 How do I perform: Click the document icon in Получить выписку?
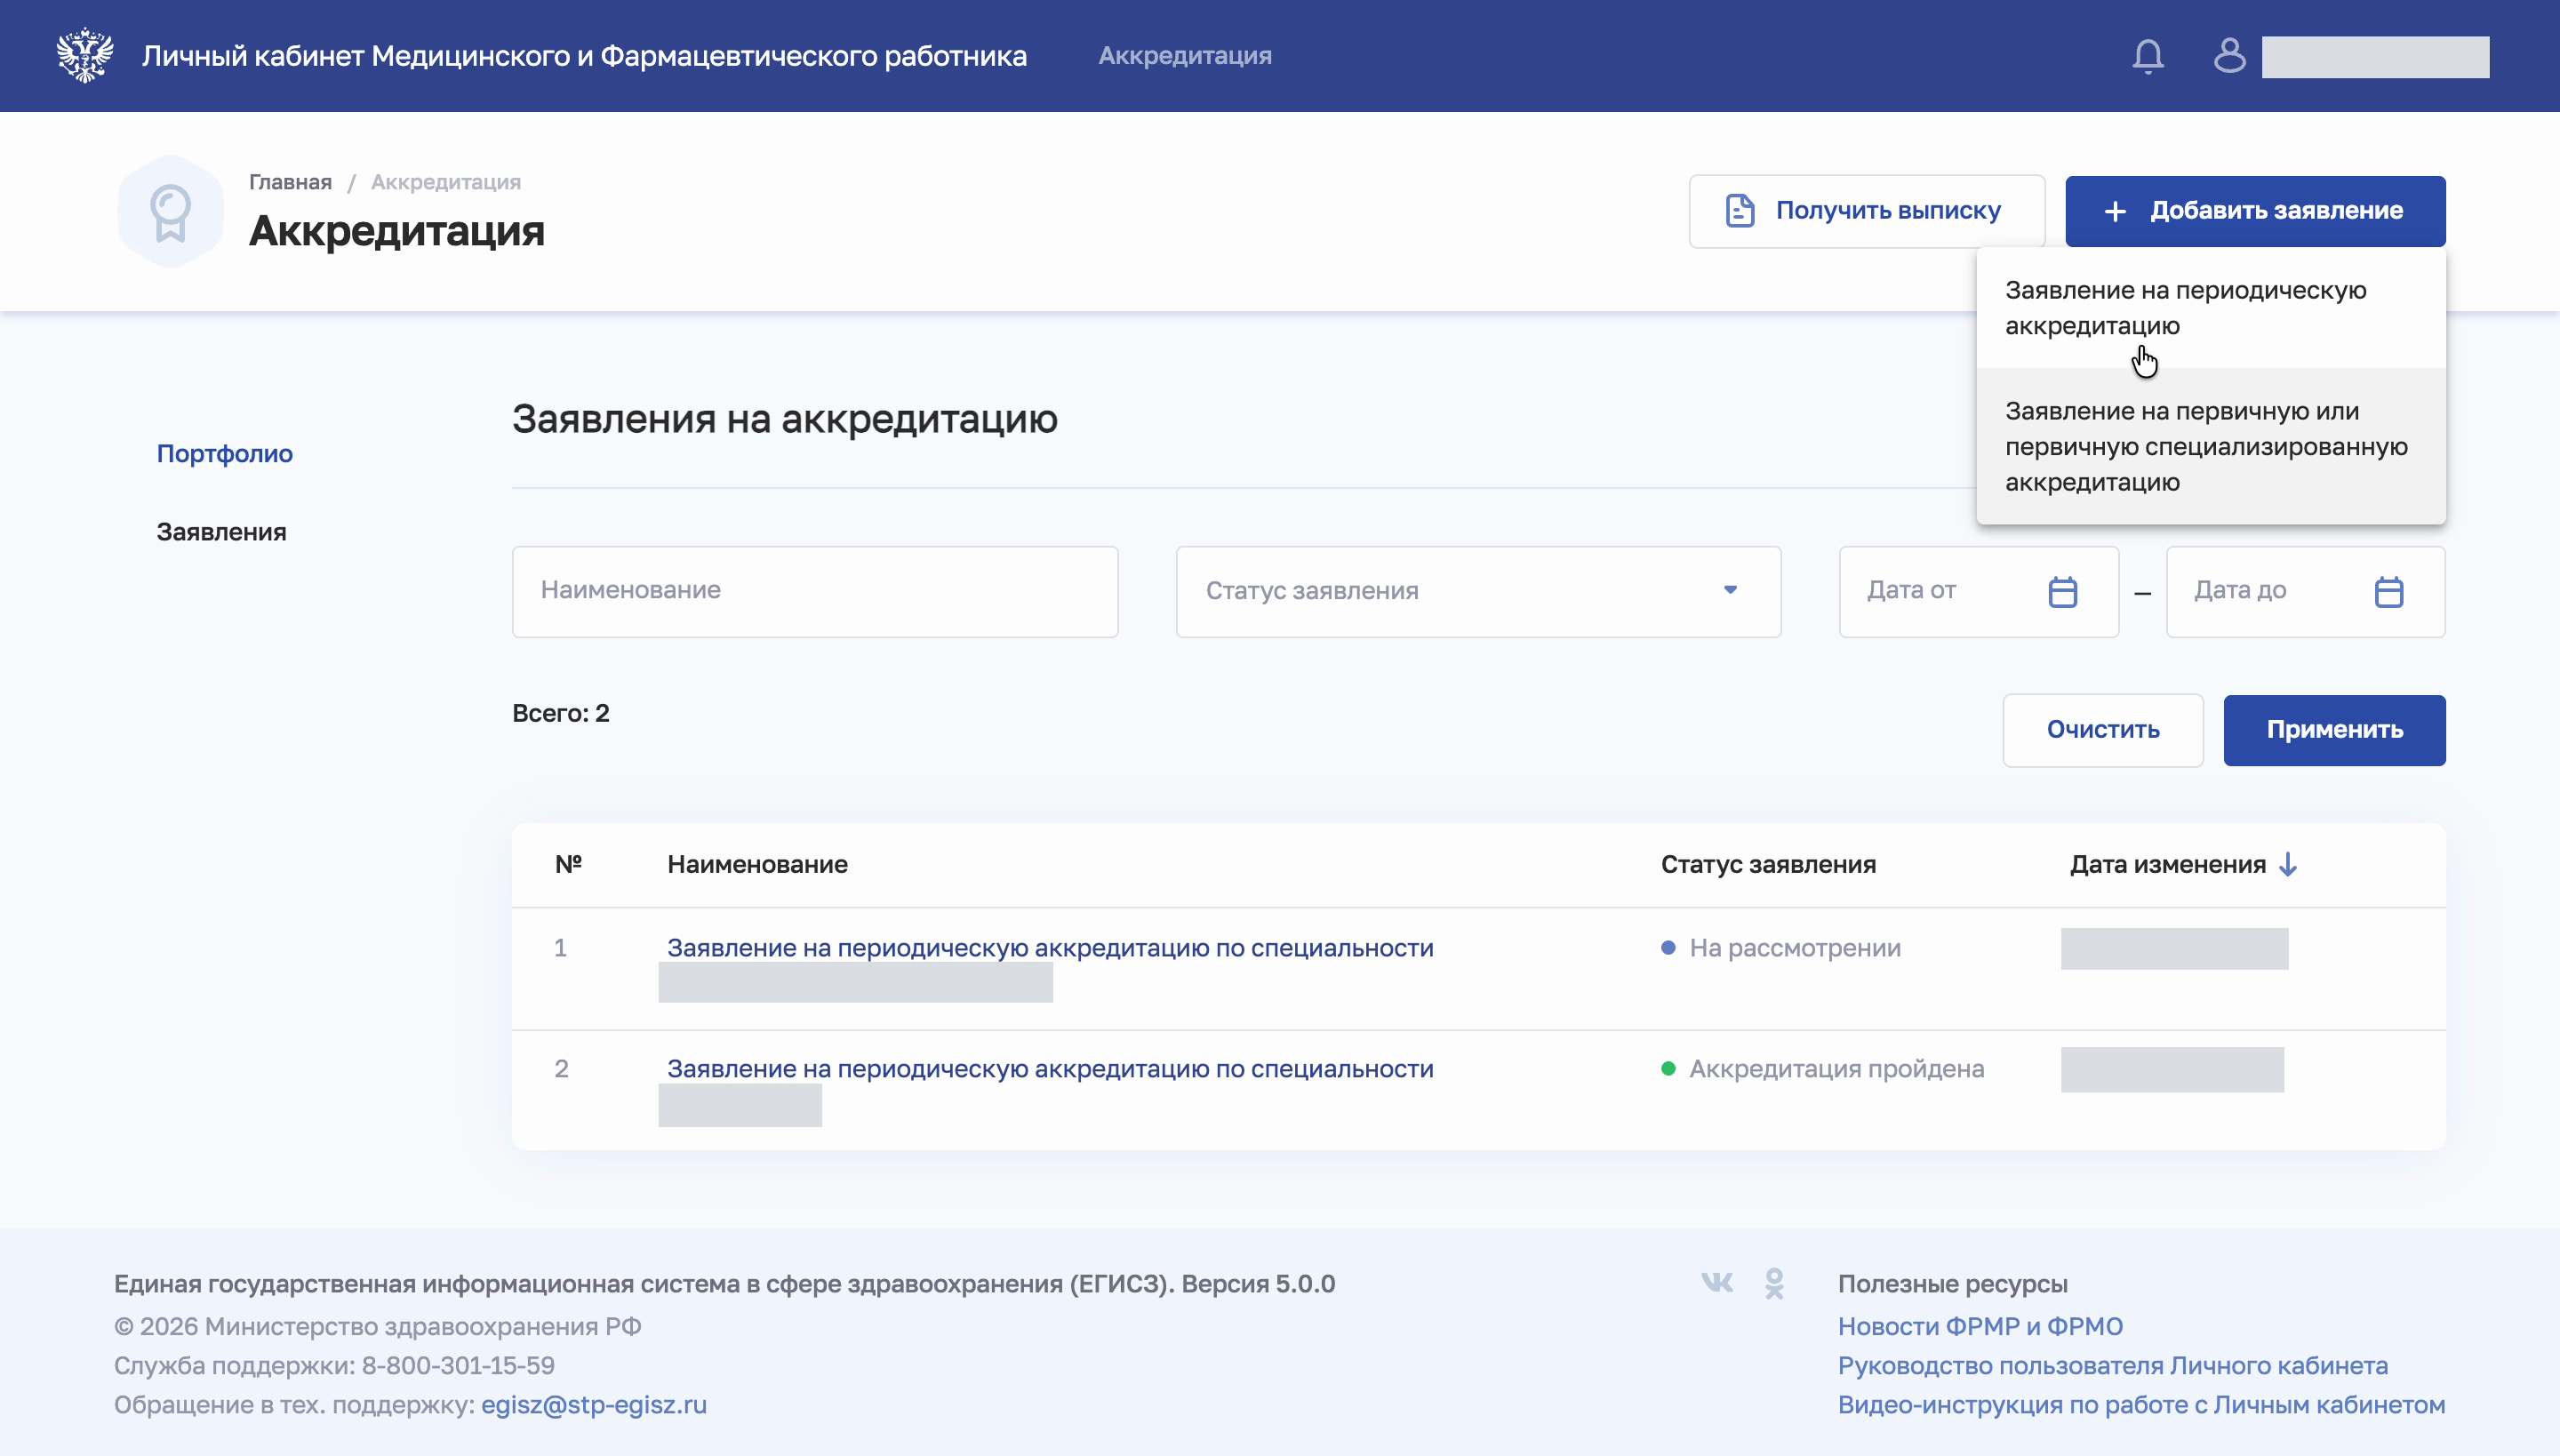click(x=1740, y=211)
